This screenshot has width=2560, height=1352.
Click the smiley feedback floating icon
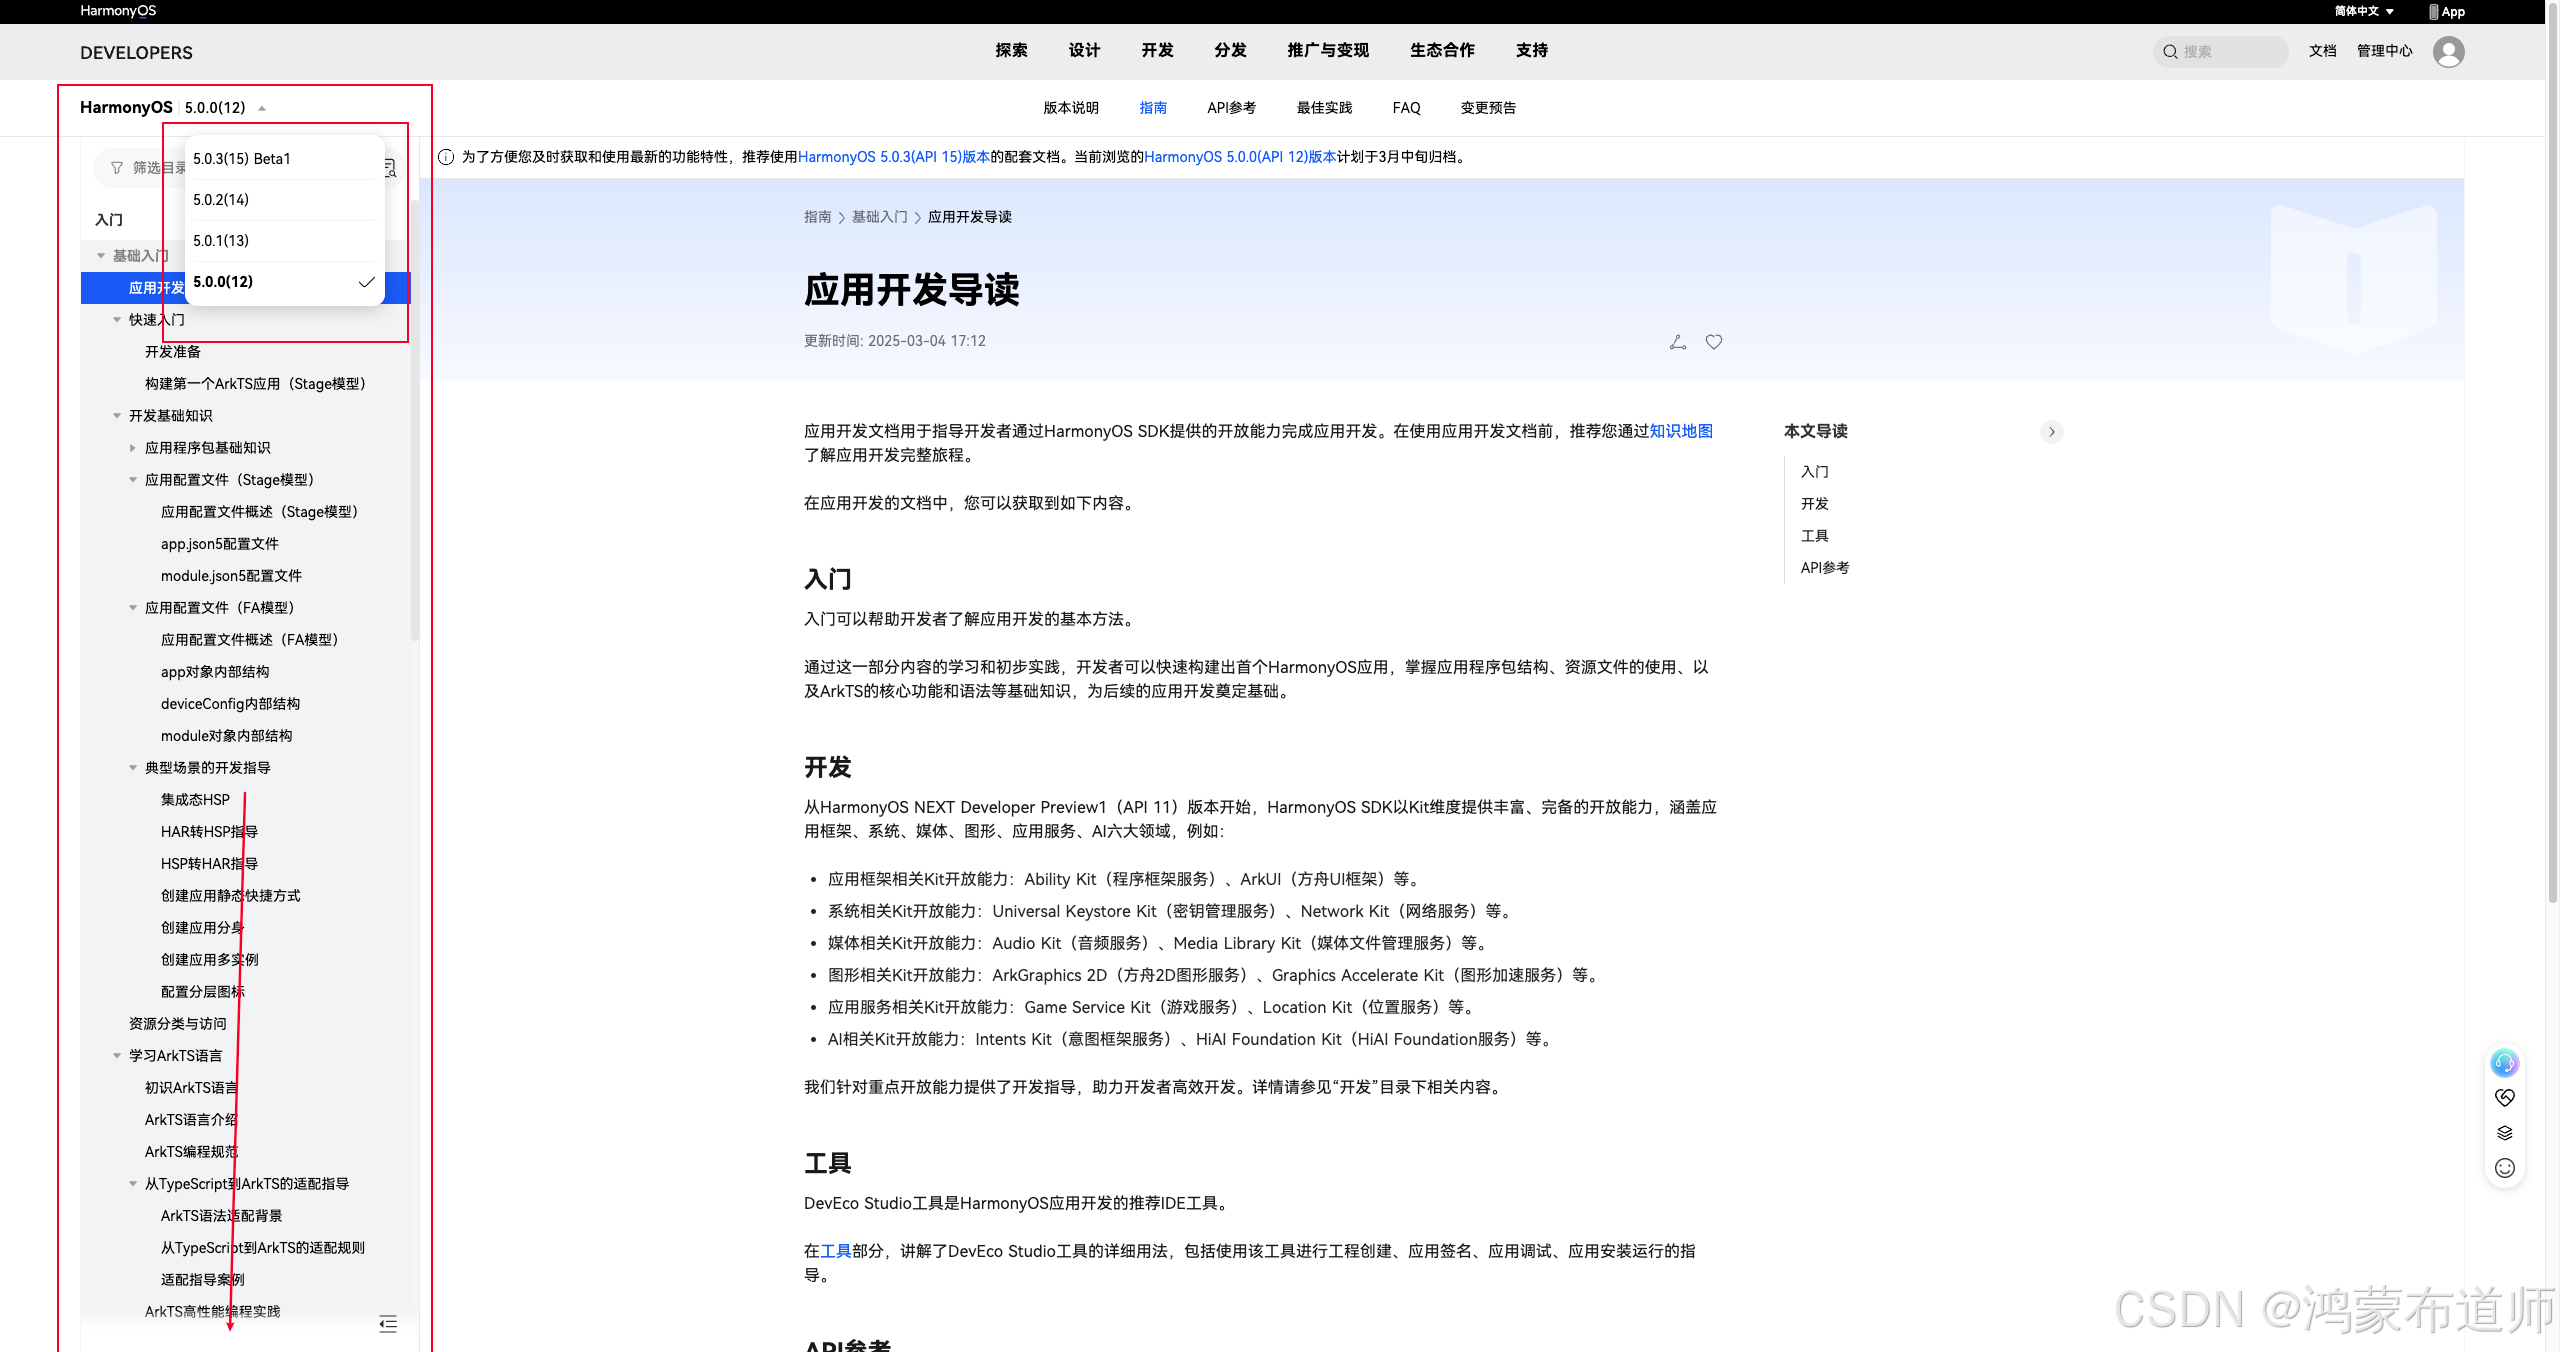coord(2504,1168)
